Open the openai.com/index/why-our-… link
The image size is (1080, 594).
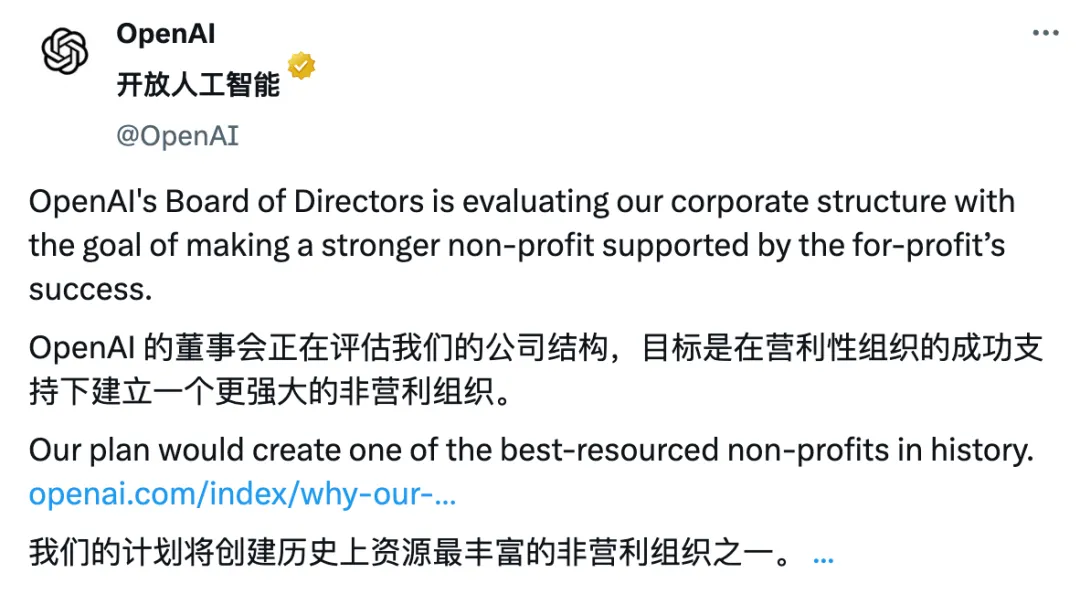point(242,494)
